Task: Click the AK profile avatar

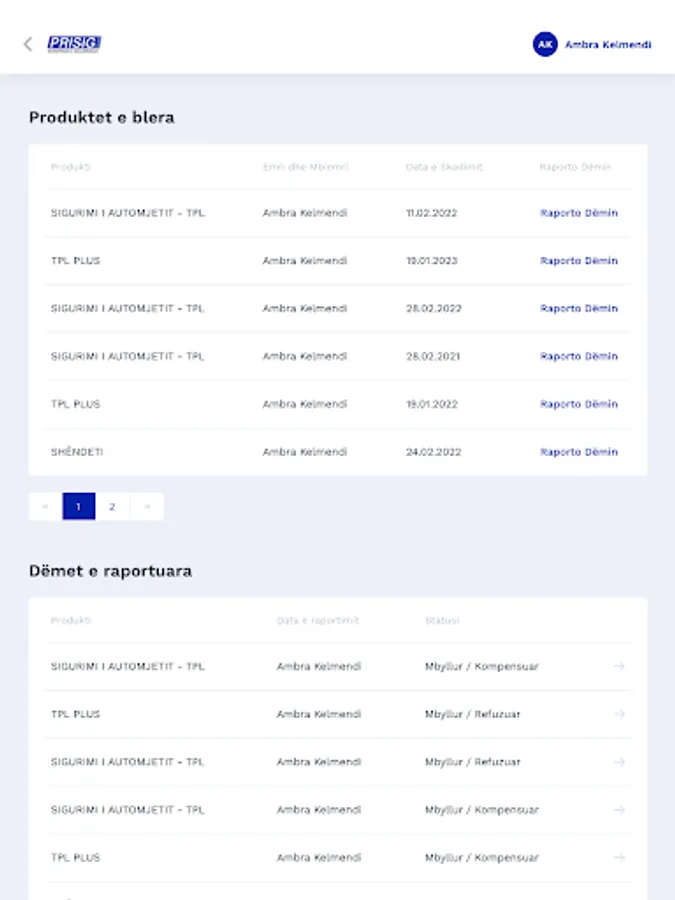Action: pyautogui.click(x=545, y=44)
